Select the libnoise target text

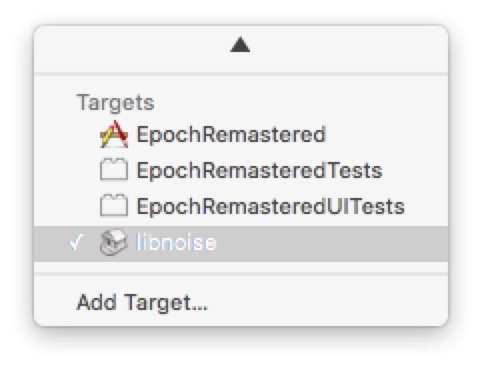176,242
